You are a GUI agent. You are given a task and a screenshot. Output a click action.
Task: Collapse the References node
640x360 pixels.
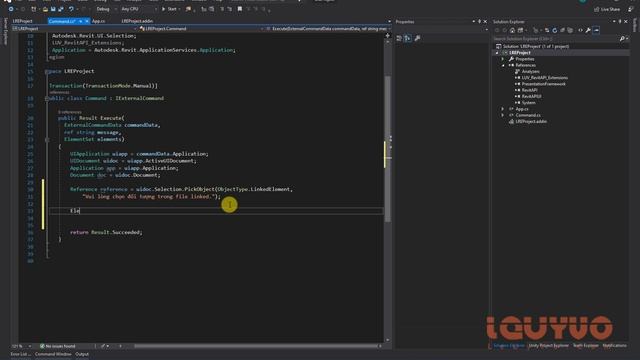click(x=503, y=65)
